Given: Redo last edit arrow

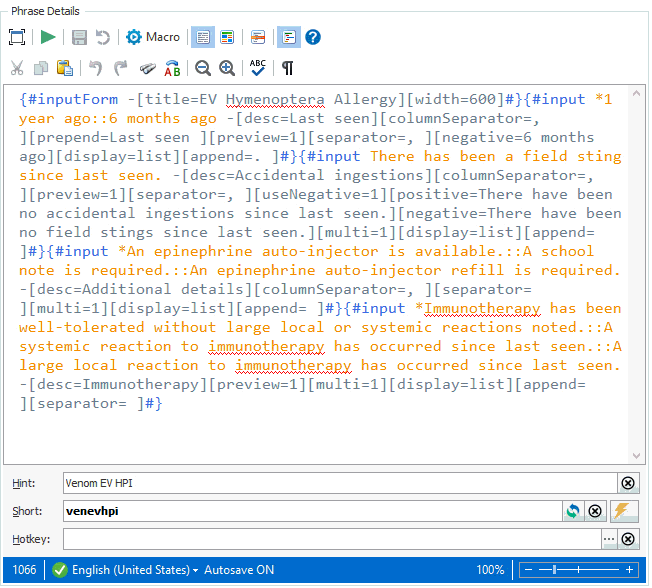Looking at the screenshot, I should point(121,68).
